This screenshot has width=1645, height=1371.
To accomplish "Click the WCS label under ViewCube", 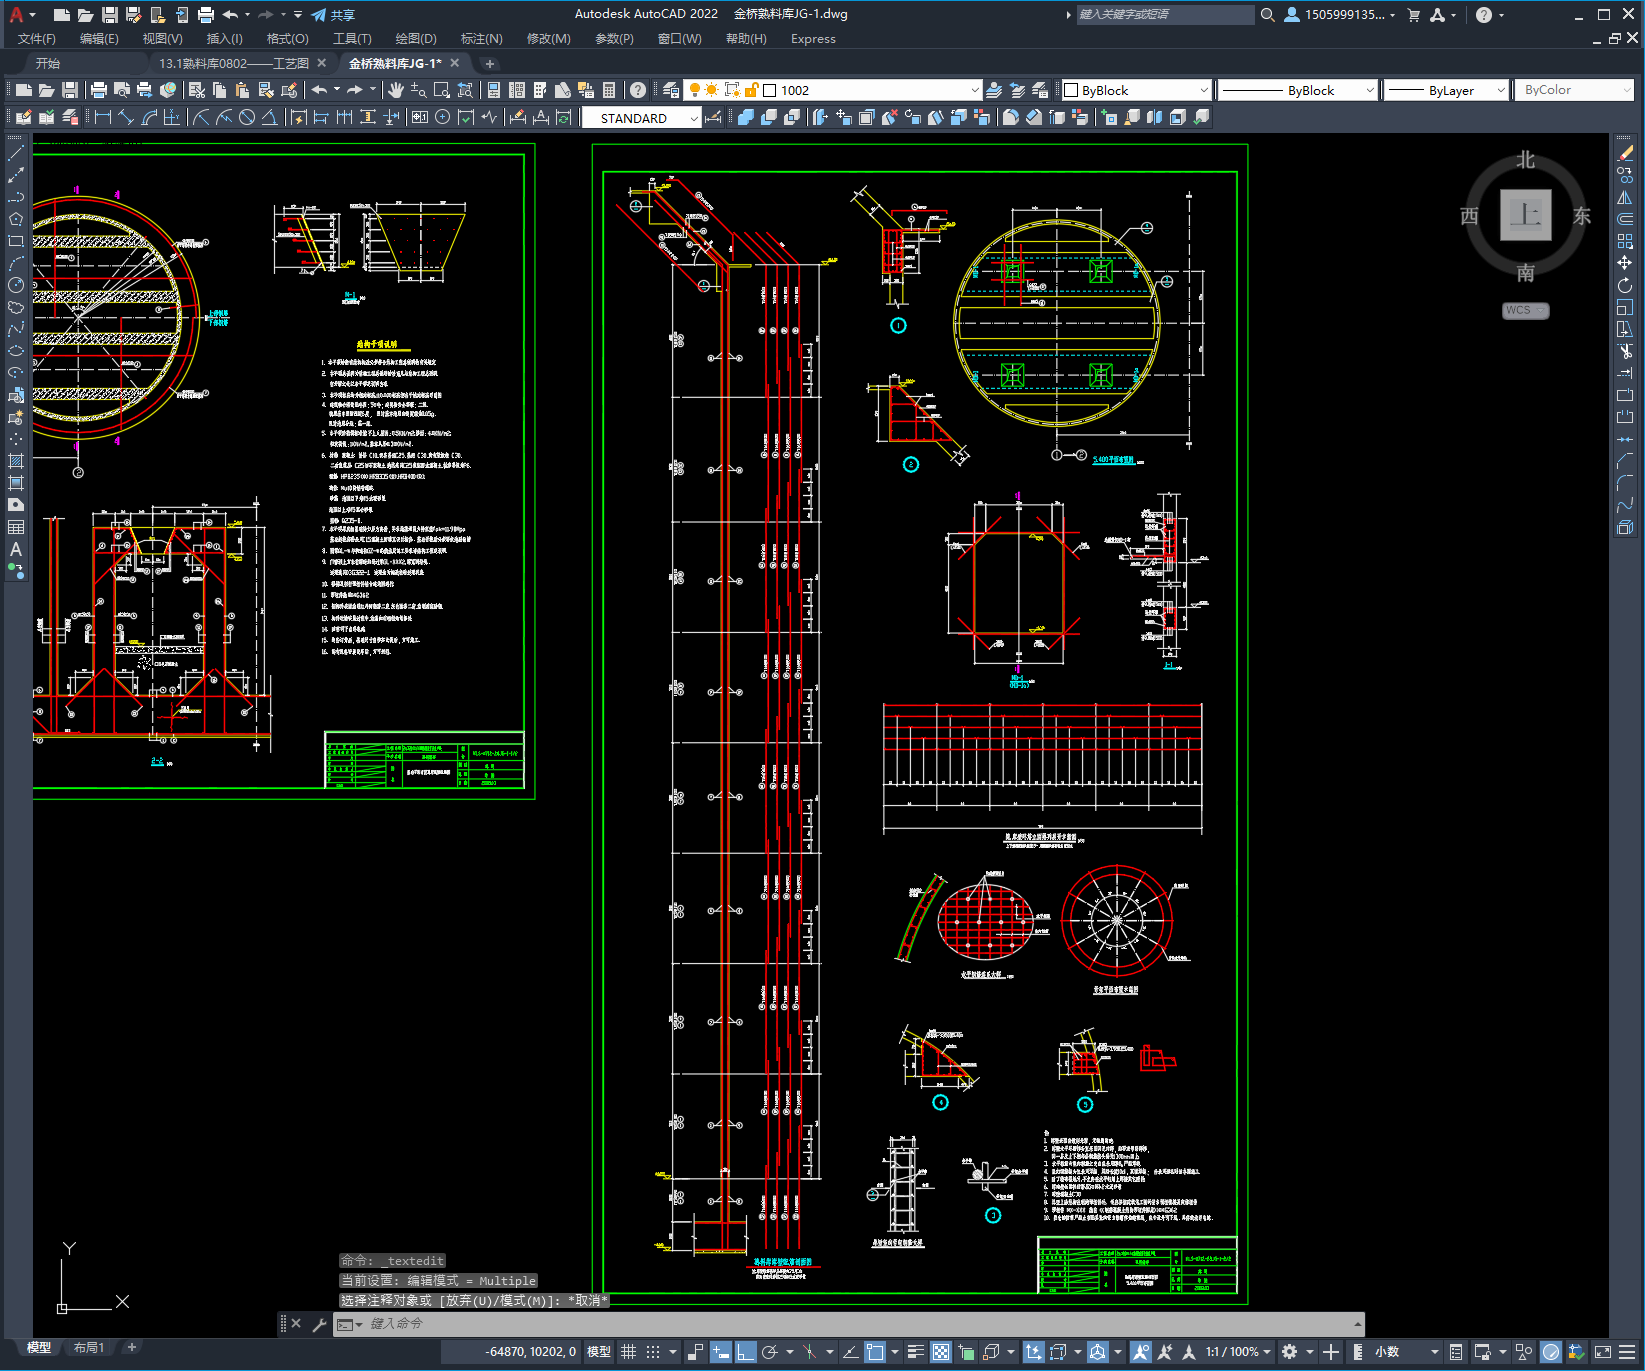I will tap(1525, 310).
